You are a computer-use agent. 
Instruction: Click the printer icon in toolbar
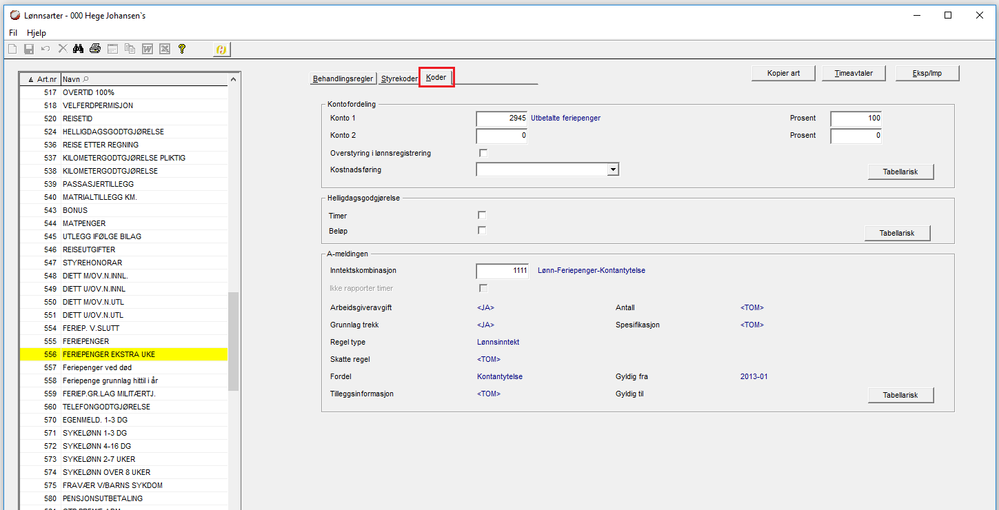point(95,48)
